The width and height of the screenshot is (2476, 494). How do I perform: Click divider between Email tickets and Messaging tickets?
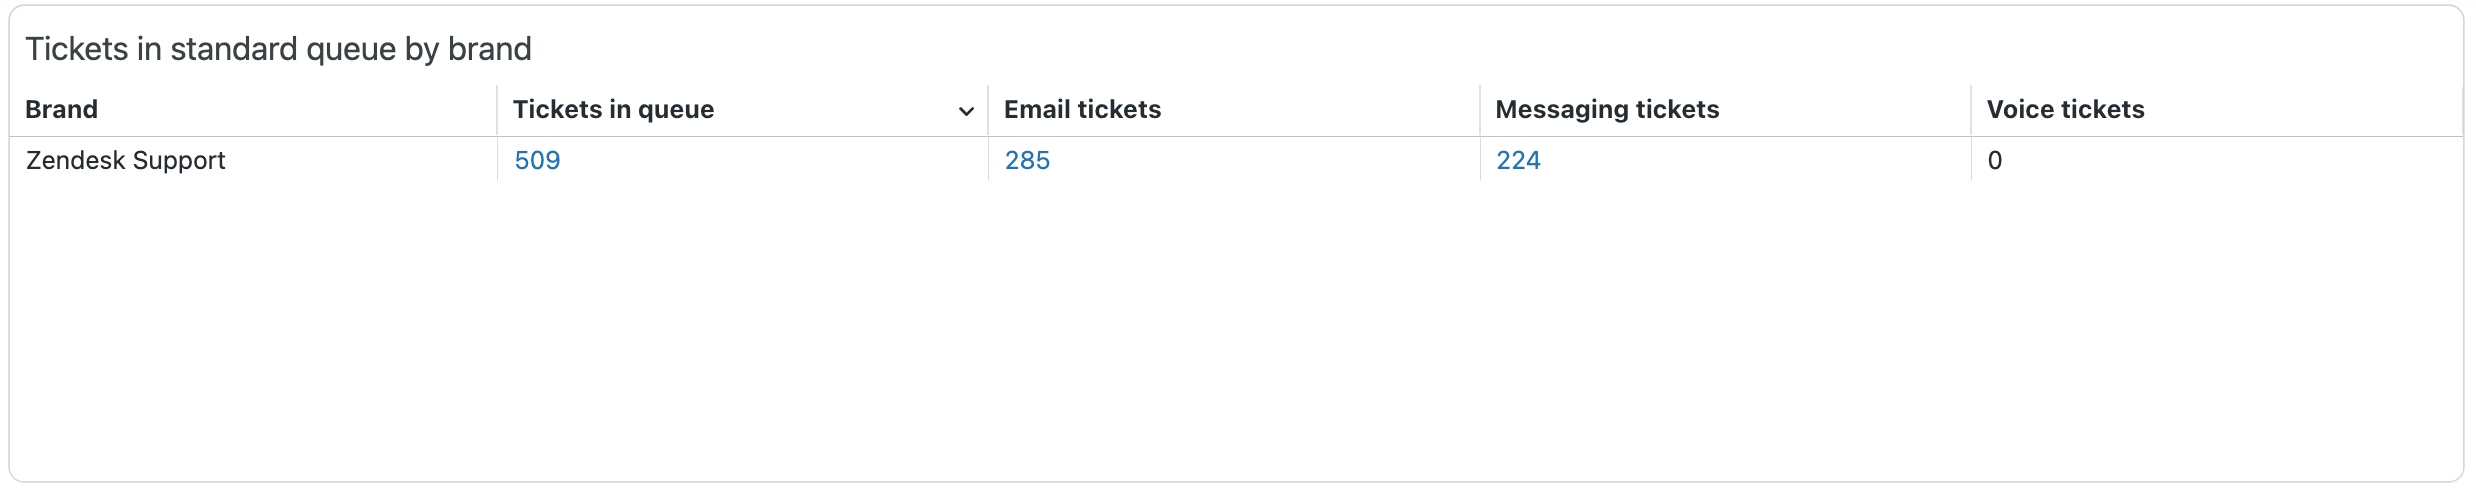[1480, 110]
